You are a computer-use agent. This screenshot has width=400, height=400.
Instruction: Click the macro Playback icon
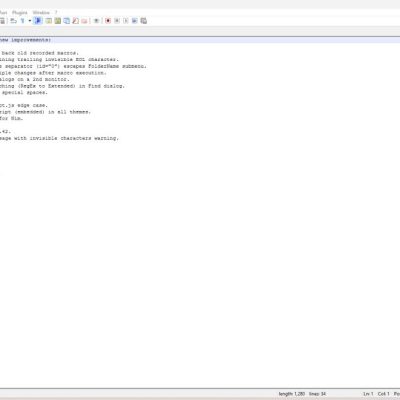tap(126, 21)
